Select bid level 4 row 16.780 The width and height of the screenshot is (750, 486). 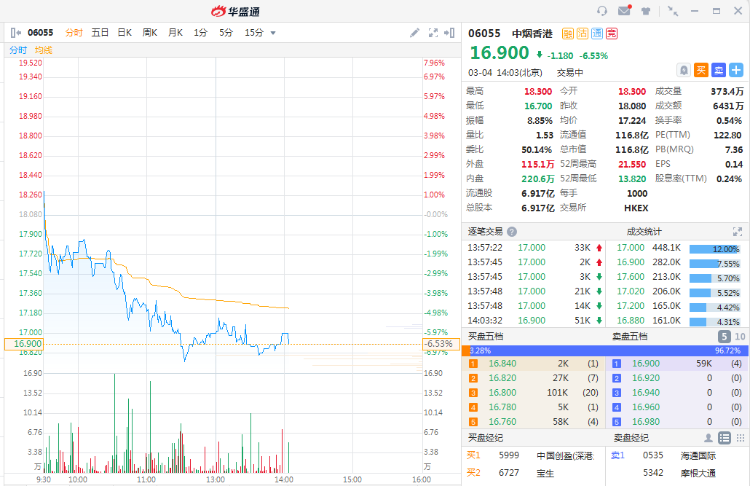pos(533,407)
